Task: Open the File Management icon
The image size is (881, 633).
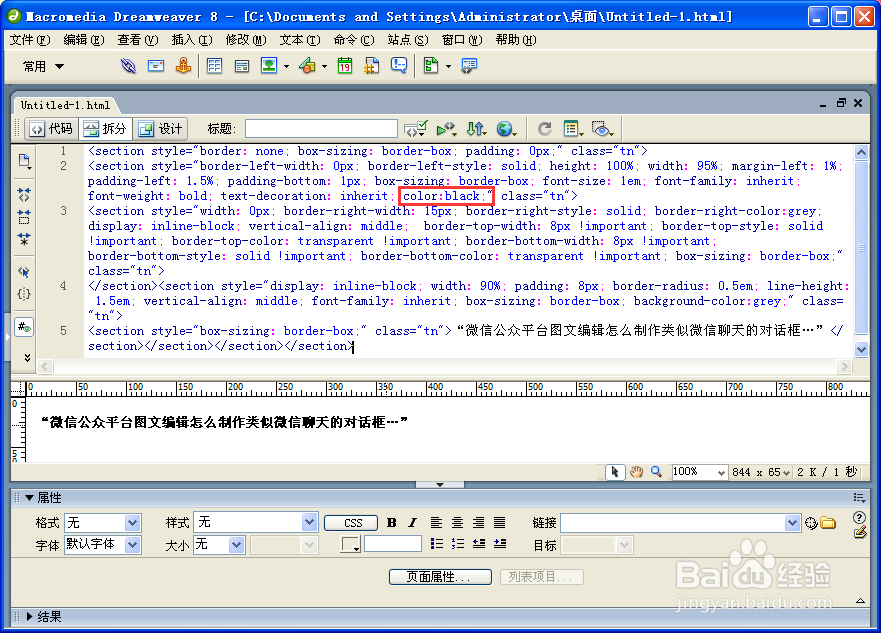Action: coord(476,129)
